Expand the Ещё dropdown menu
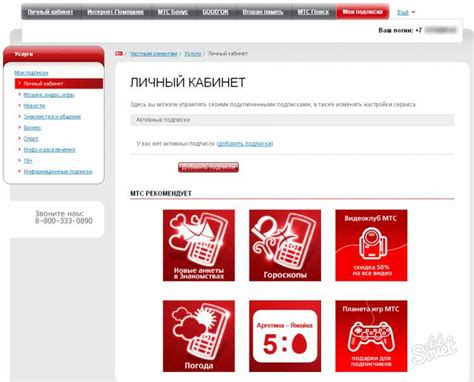Screen dimensions: 474x382 (x=406, y=12)
